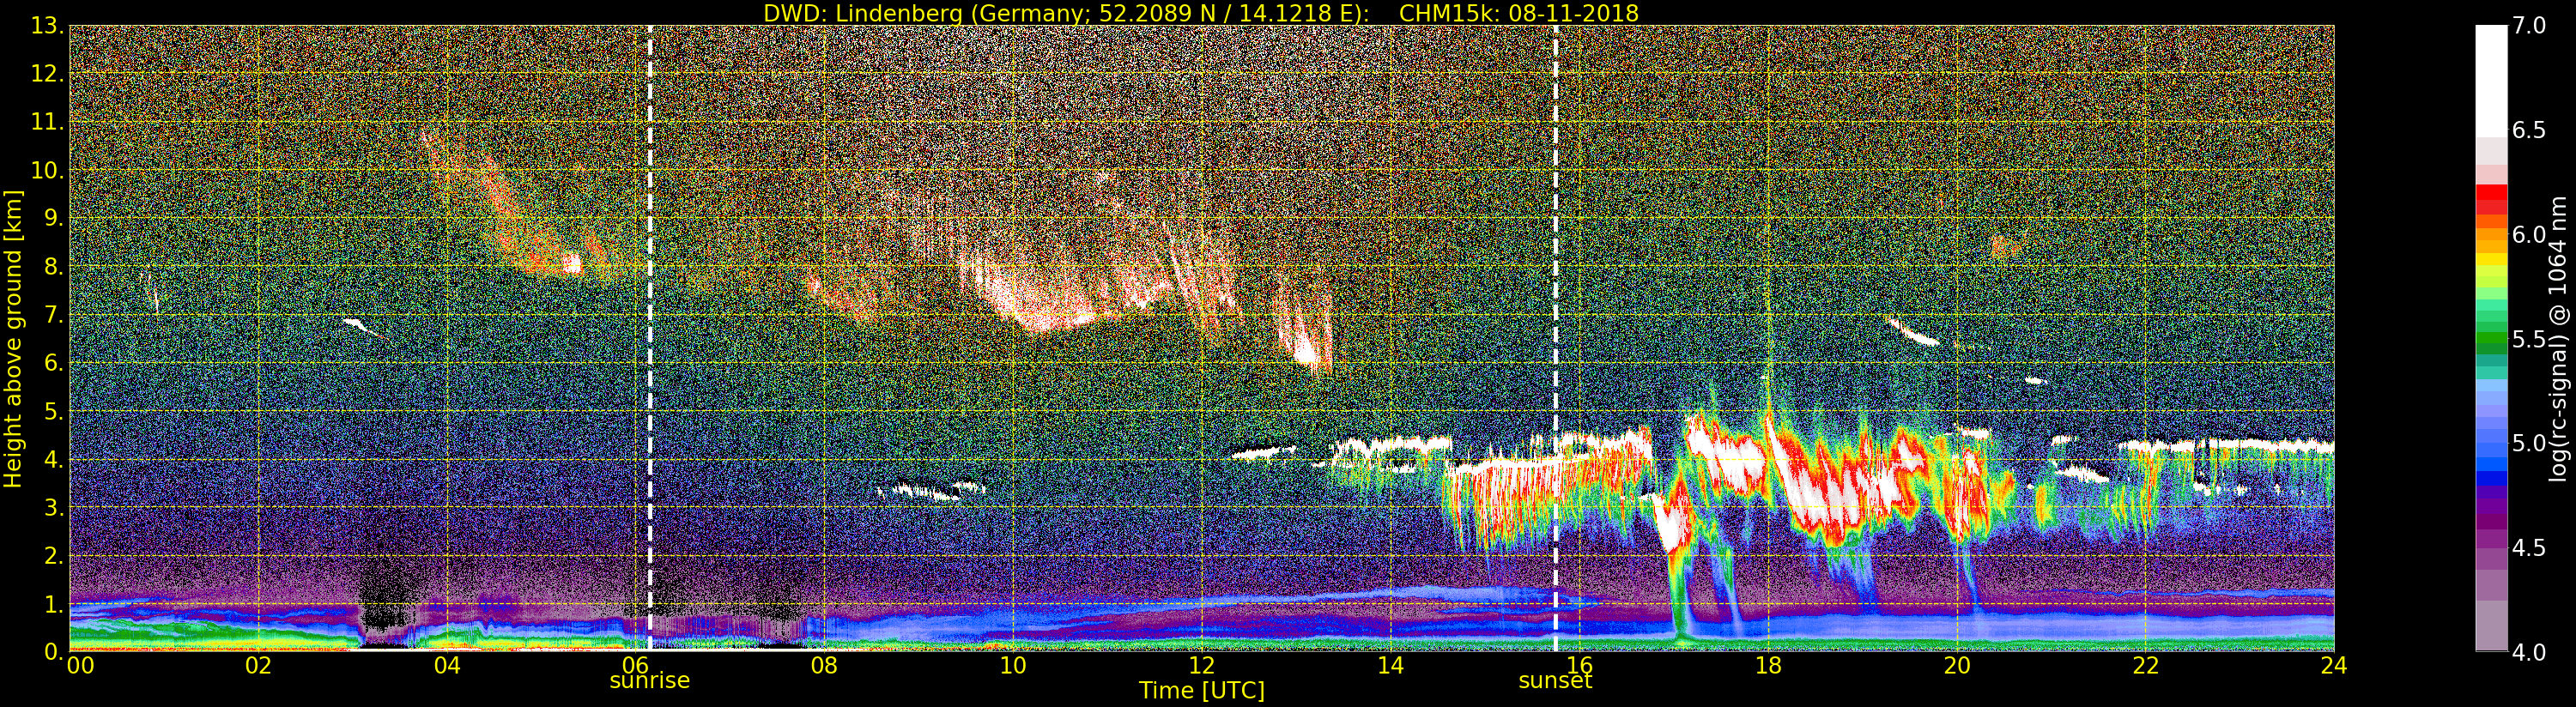Click colorbar tick value '4.0'
Viewport: 2576px width, 707px height.
2529,652
